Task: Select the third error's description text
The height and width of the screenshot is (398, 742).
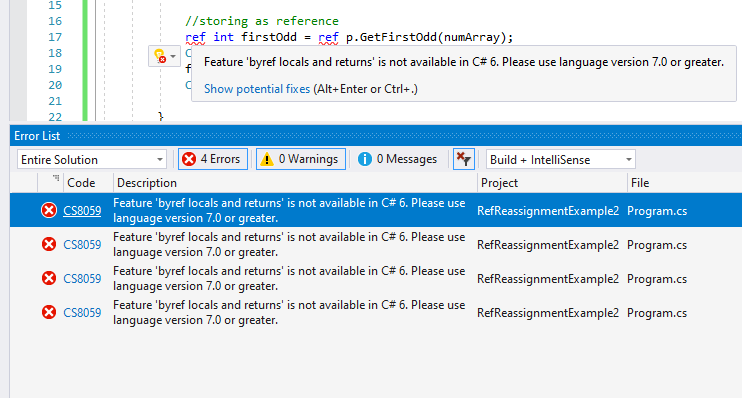Action: pos(289,279)
